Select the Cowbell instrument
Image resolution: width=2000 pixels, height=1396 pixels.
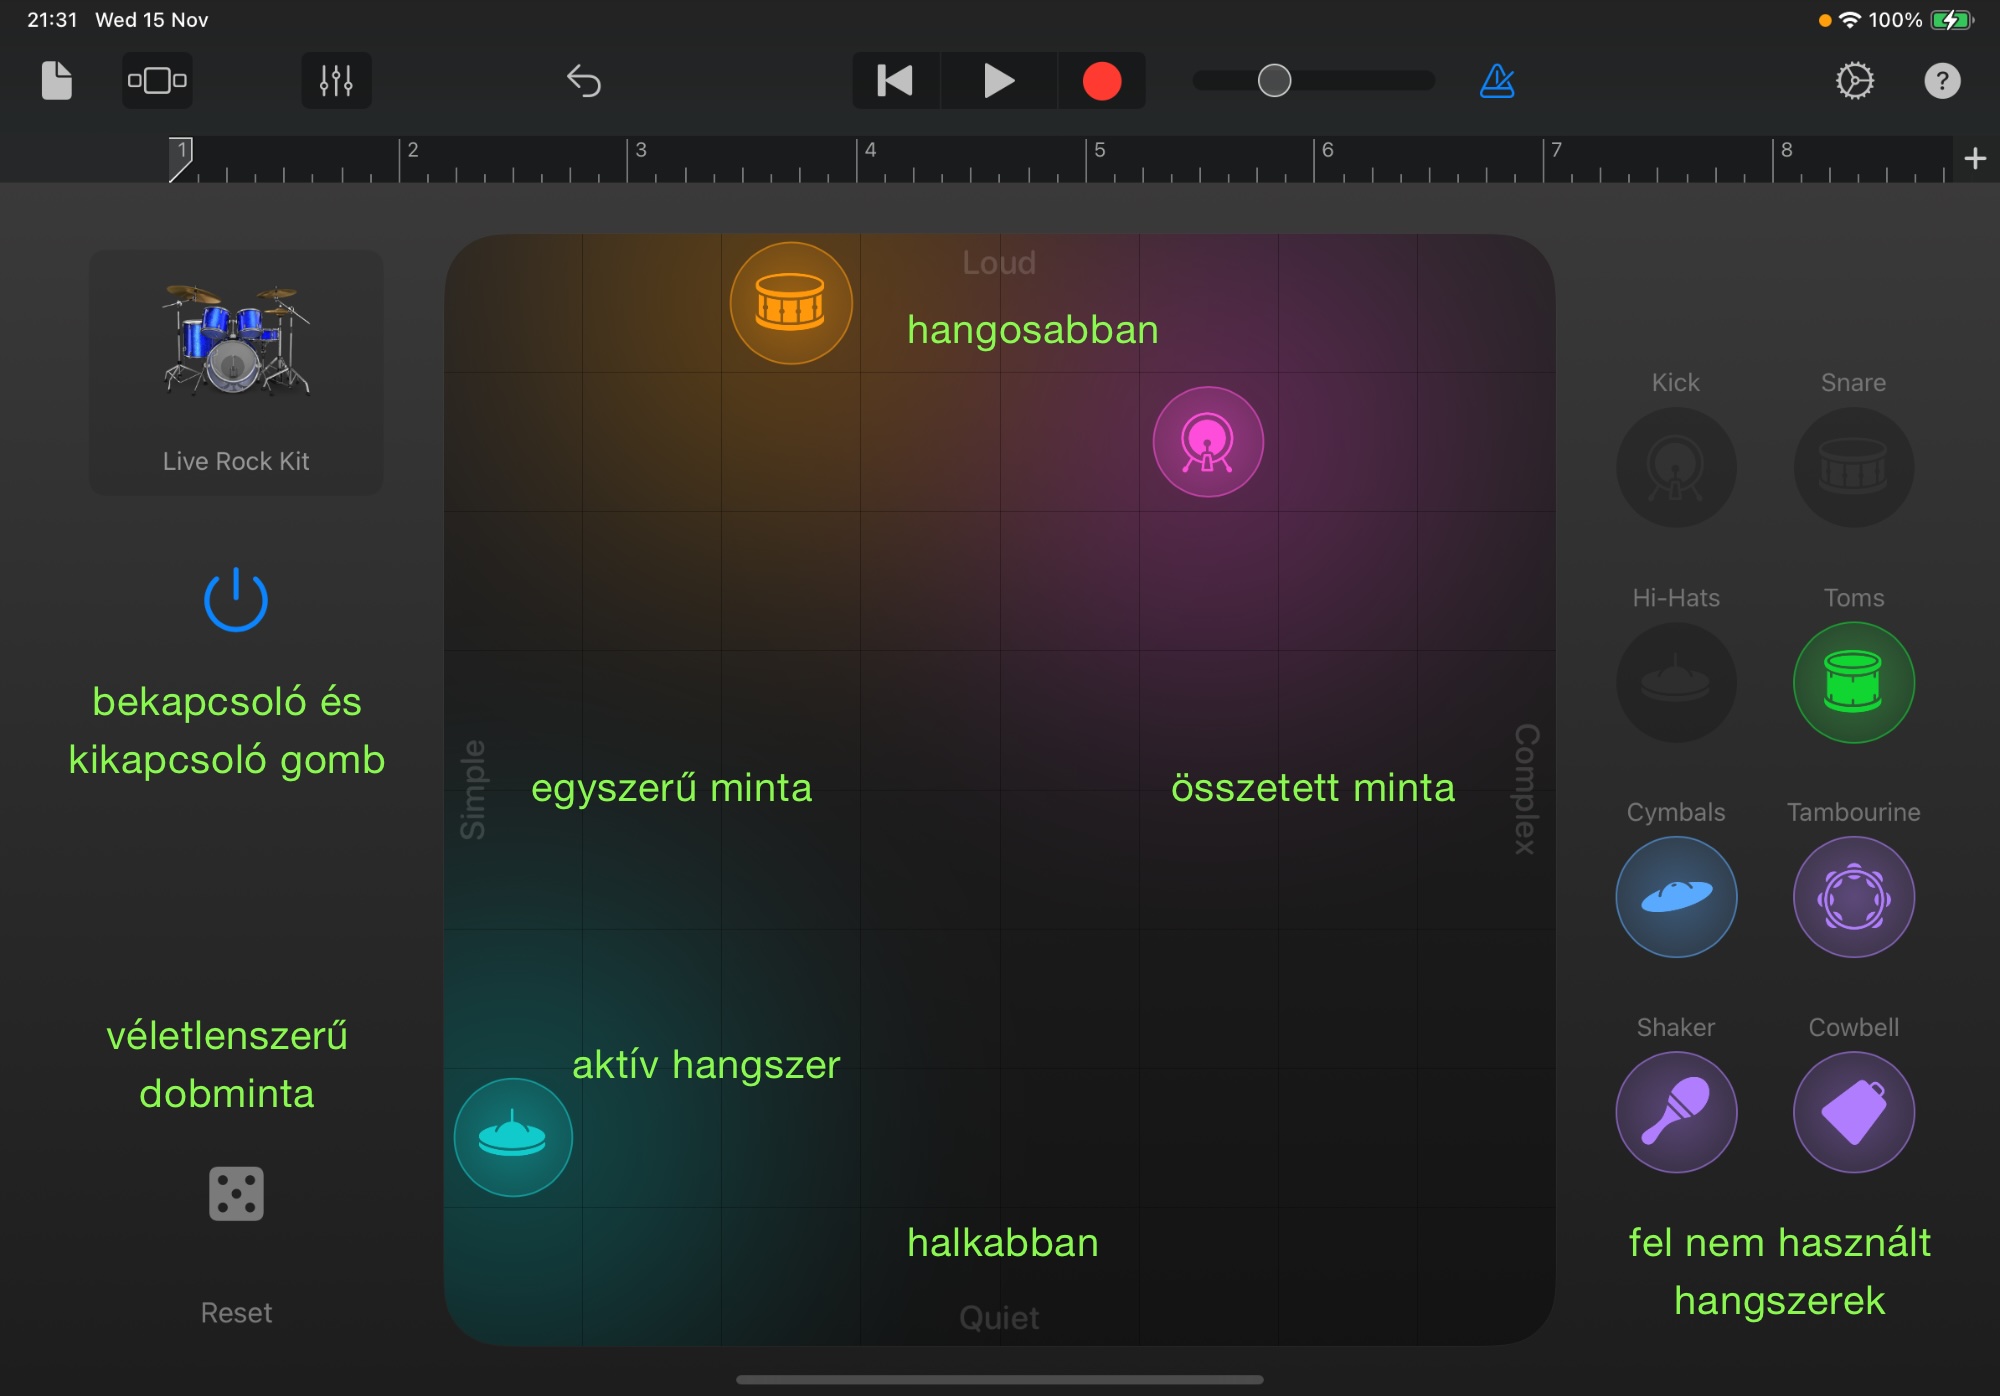pos(1854,1112)
